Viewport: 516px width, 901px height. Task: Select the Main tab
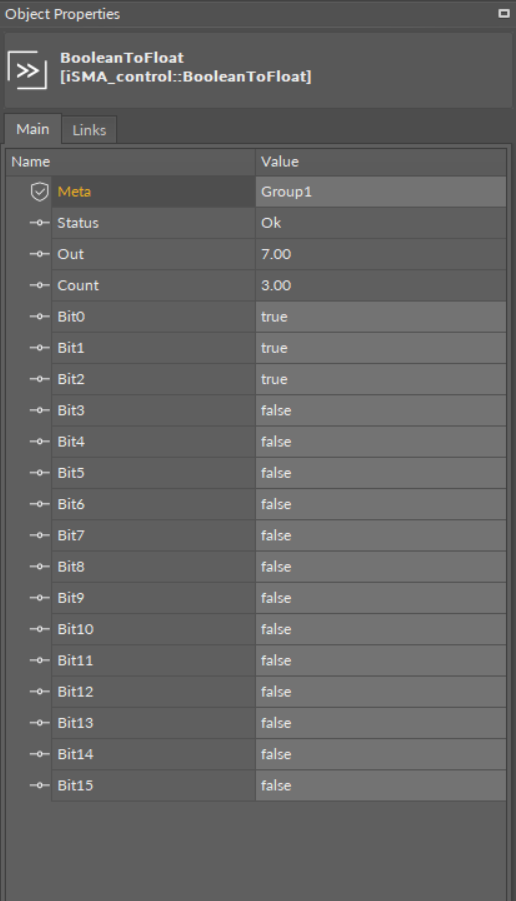(x=33, y=129)
